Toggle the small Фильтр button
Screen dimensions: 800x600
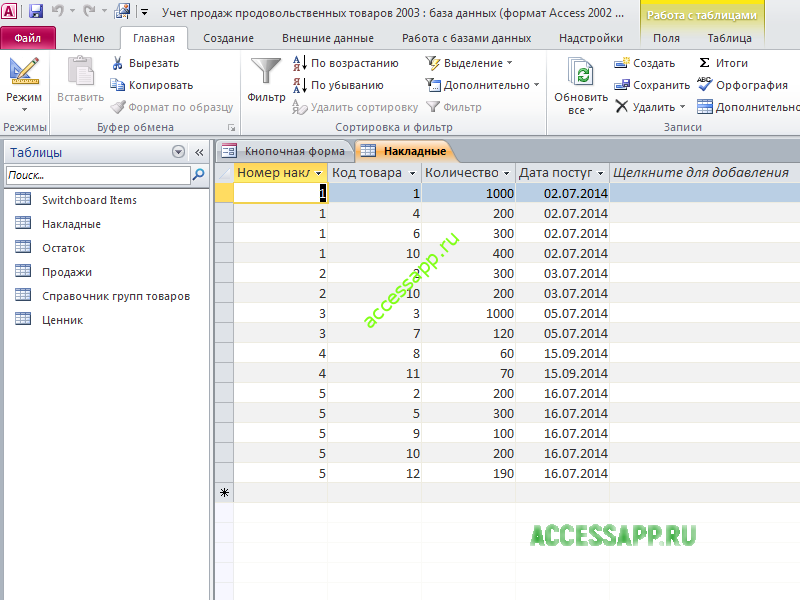pos(454,107)
